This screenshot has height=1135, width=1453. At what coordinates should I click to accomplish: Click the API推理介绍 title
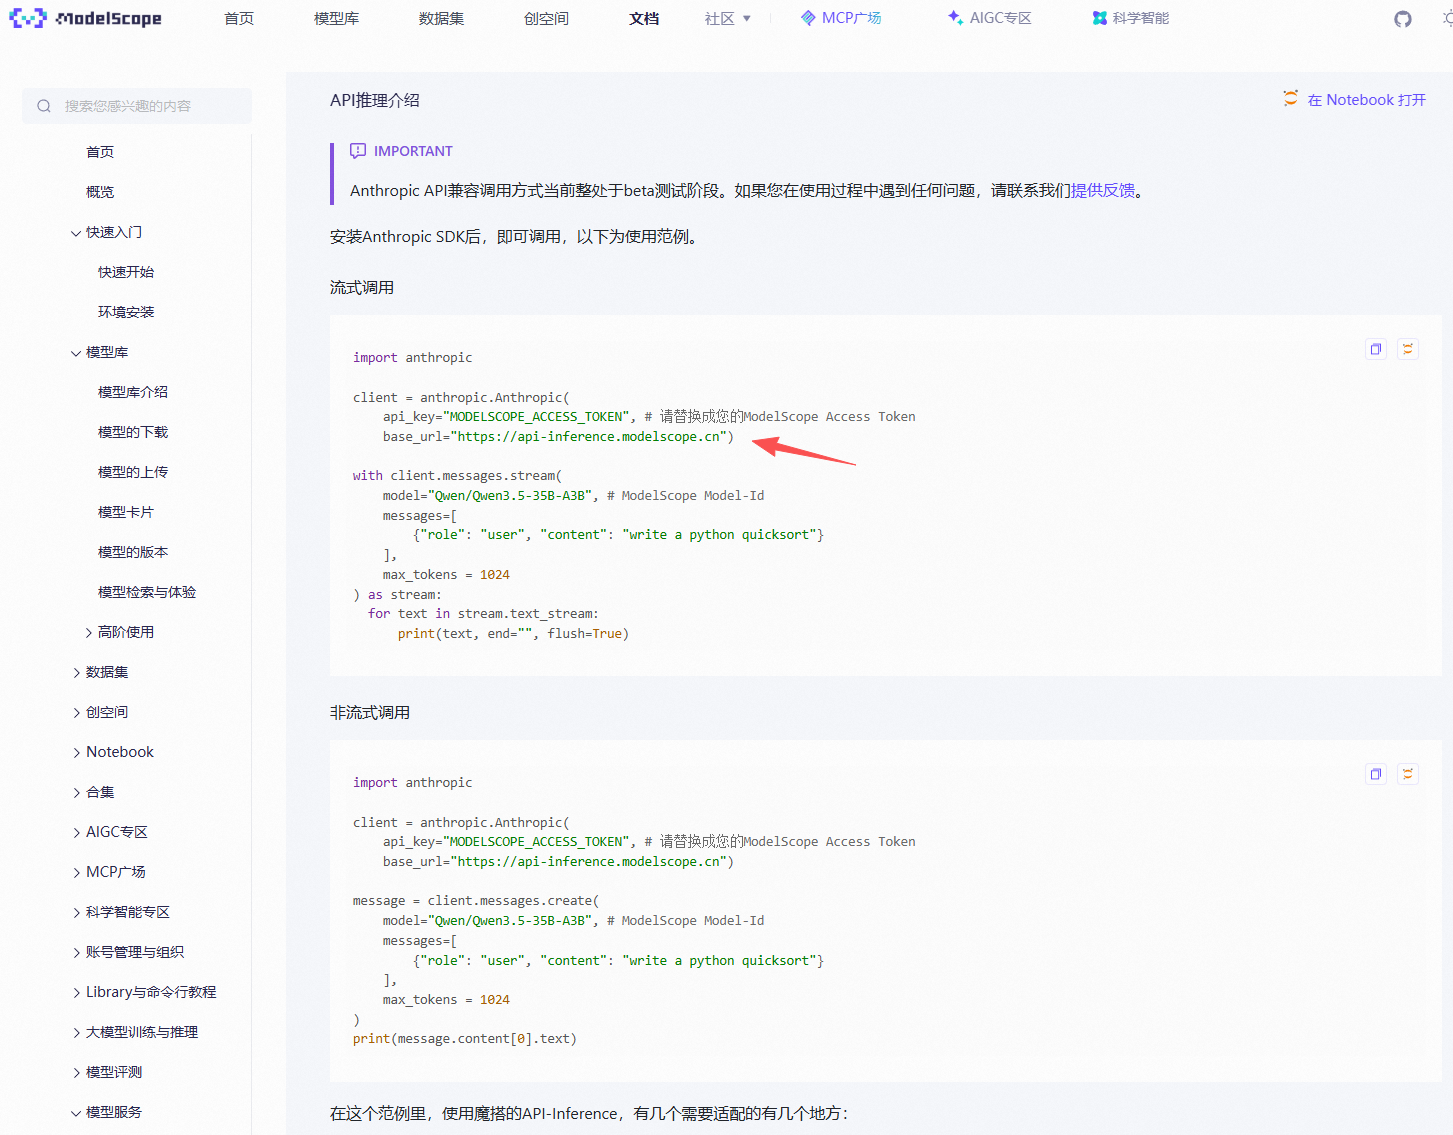375,100
